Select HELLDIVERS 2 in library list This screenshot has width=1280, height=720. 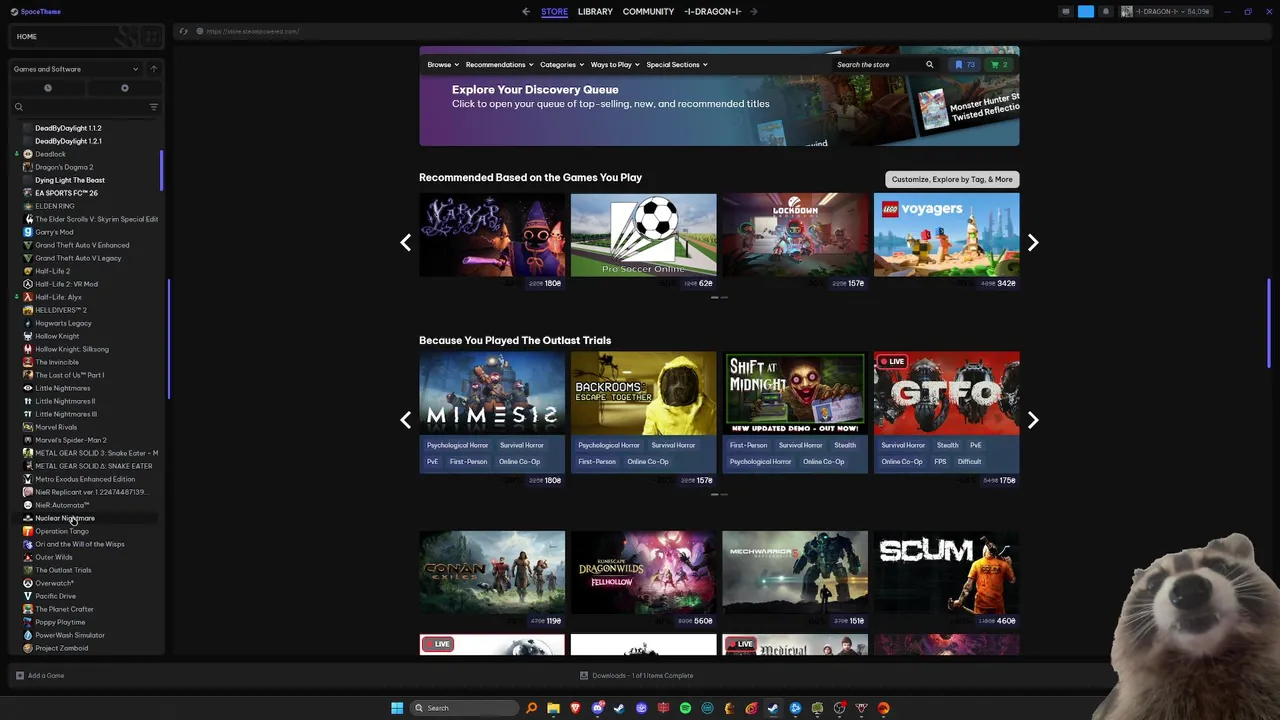[x=61, y=310]
